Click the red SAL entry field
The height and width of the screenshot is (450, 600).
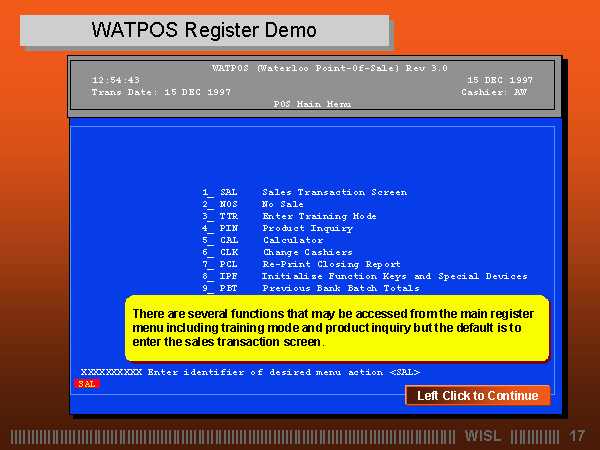(x=86, y=384)
